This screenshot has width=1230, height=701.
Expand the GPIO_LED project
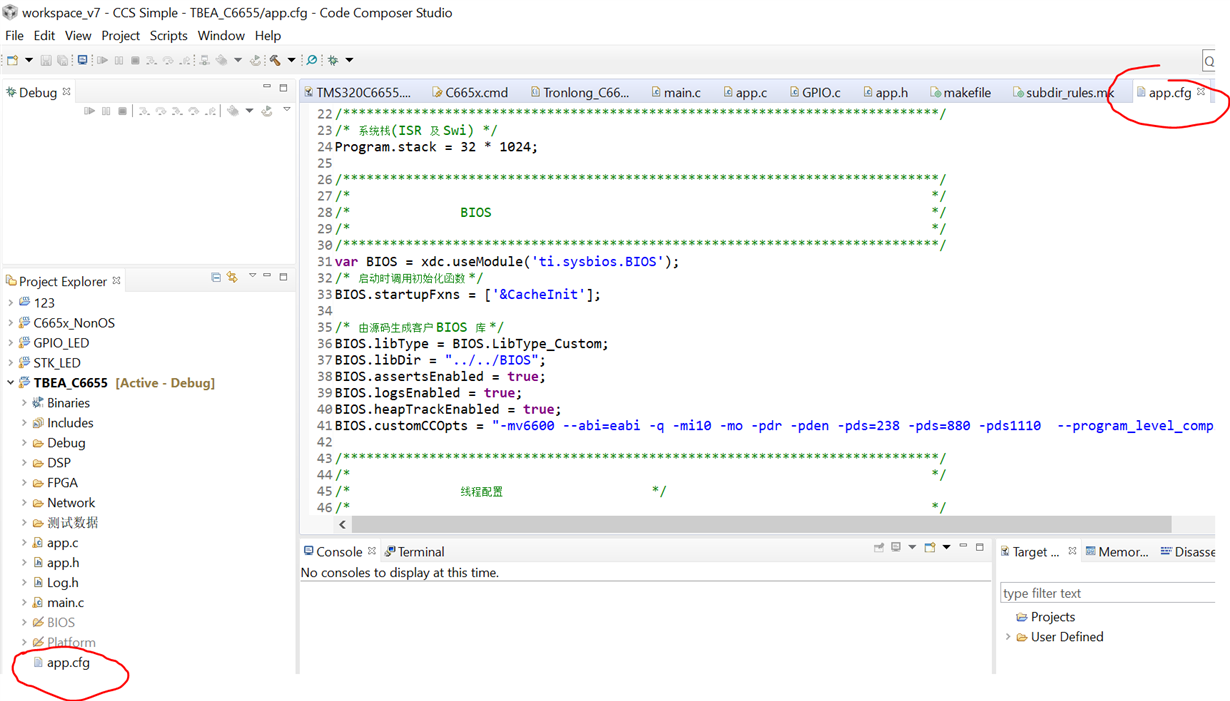click(11, 342)
